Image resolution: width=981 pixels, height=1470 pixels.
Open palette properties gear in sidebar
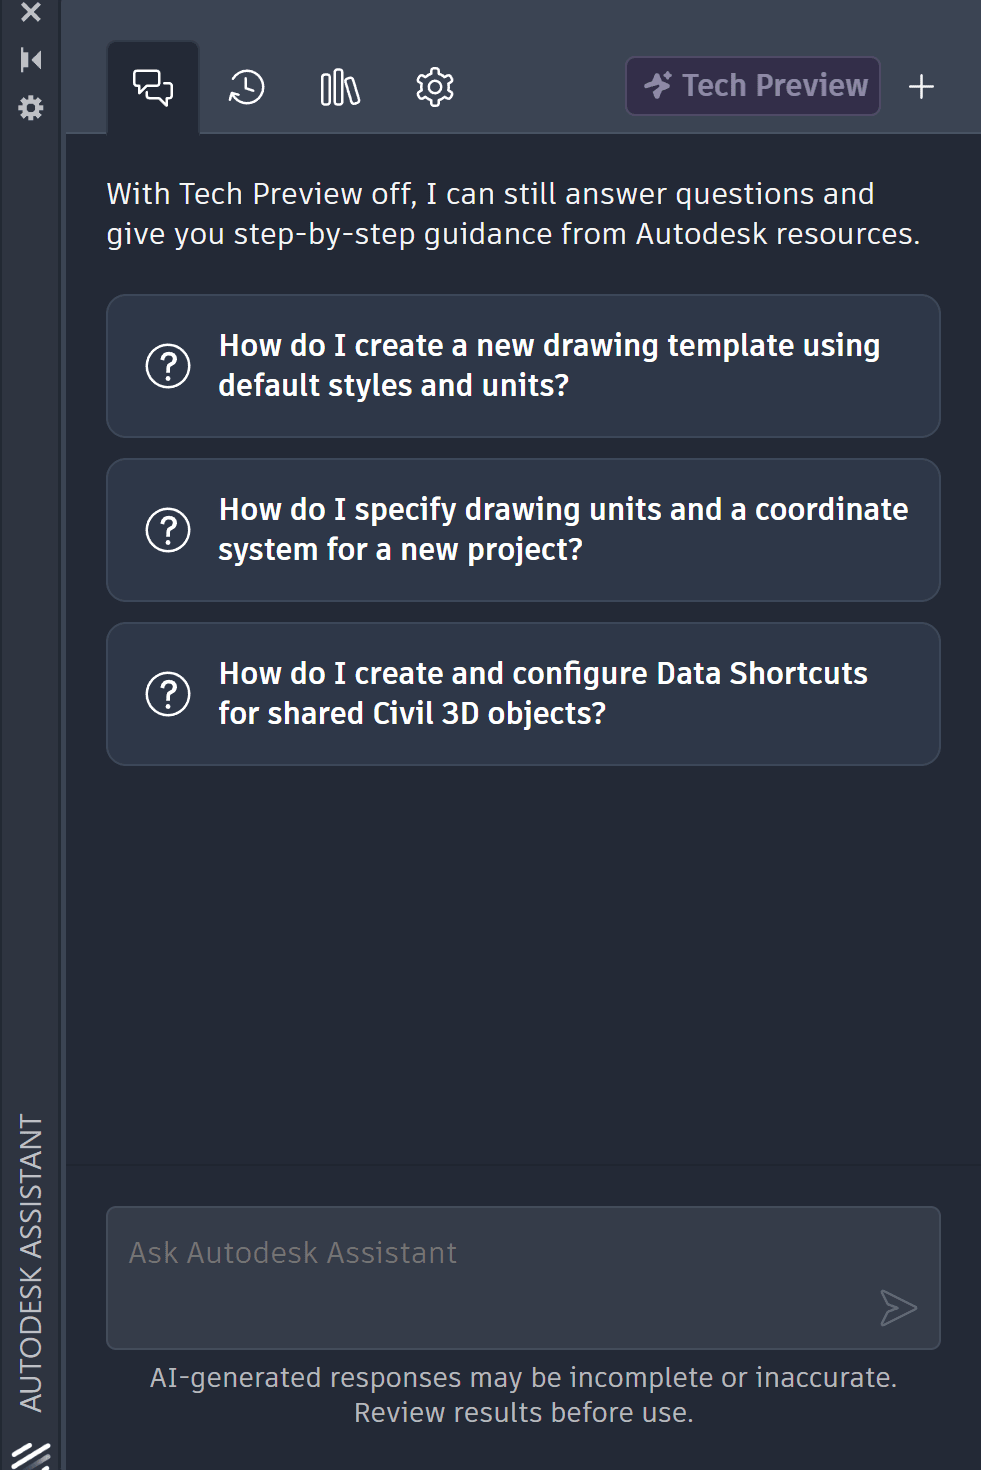pyautogui.click(x=31, y=108)
